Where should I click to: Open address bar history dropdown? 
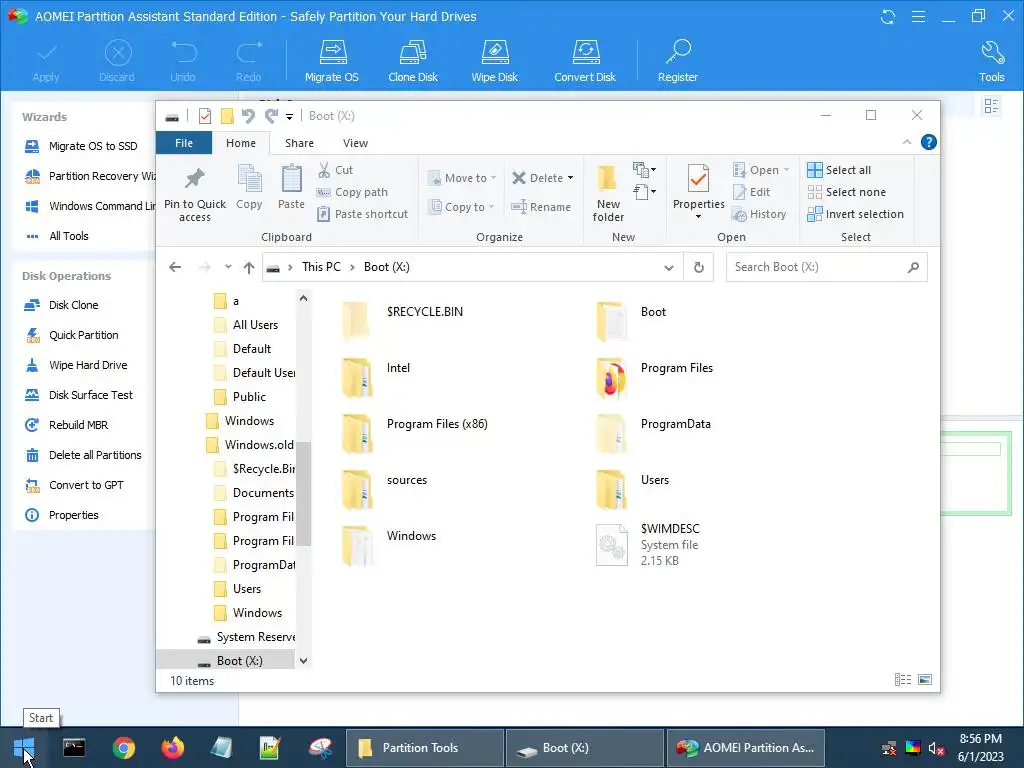point(669,268)
